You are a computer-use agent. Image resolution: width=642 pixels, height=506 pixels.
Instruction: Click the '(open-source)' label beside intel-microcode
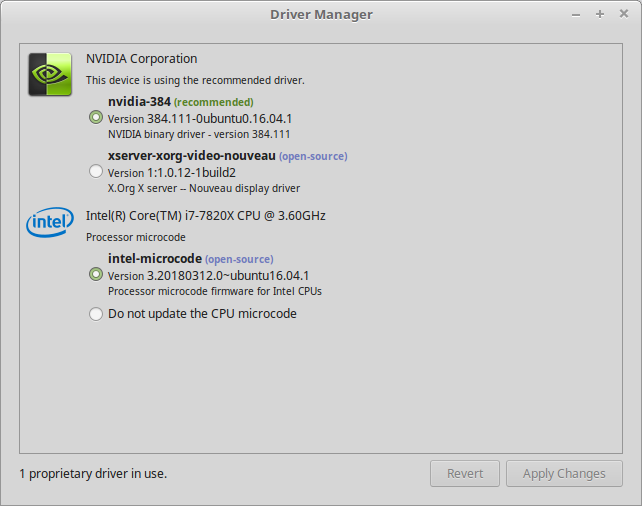(240, 260)
